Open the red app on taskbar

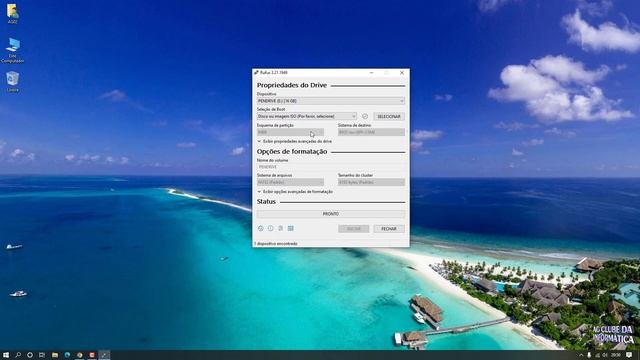coord(92,355)
